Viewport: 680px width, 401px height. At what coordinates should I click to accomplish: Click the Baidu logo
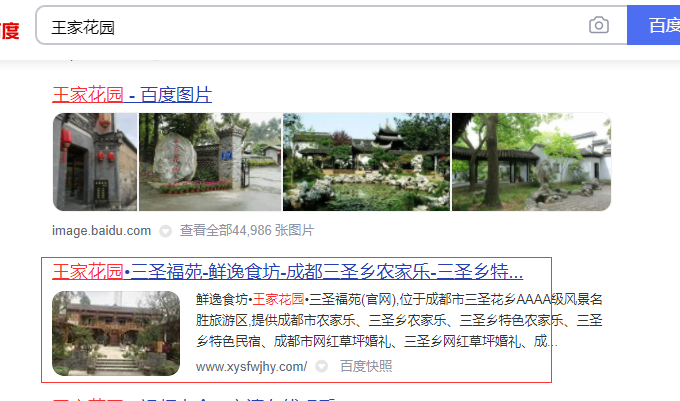(10, 30)
